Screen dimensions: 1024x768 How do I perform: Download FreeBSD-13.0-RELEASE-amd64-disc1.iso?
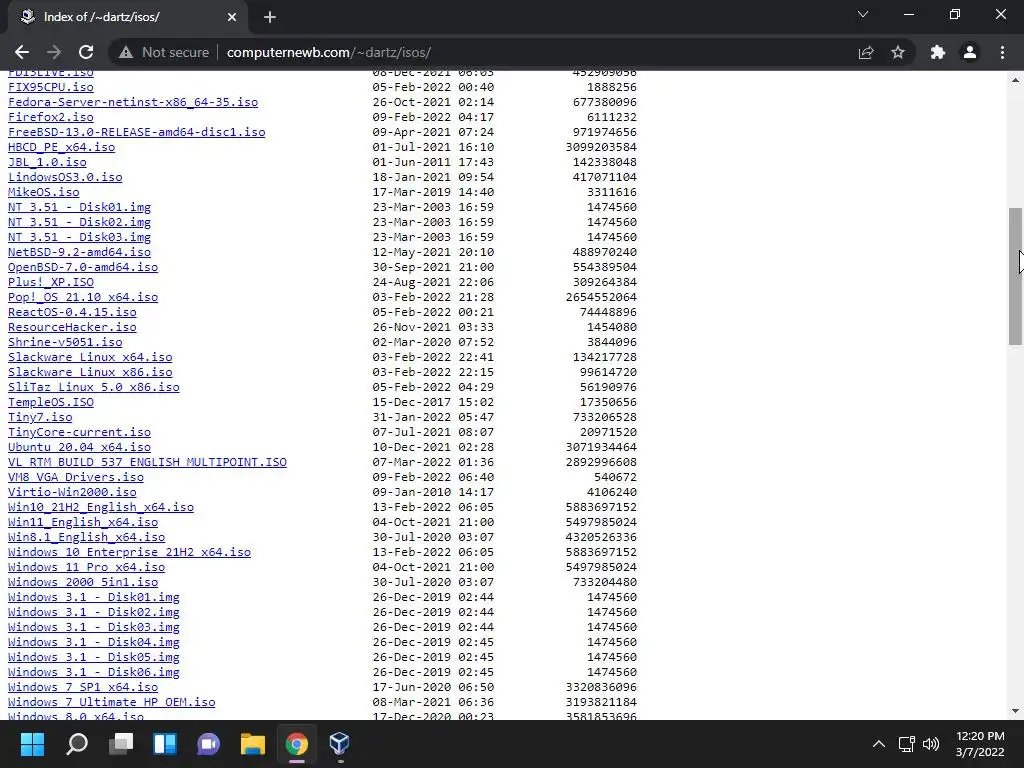coord(136,132)
